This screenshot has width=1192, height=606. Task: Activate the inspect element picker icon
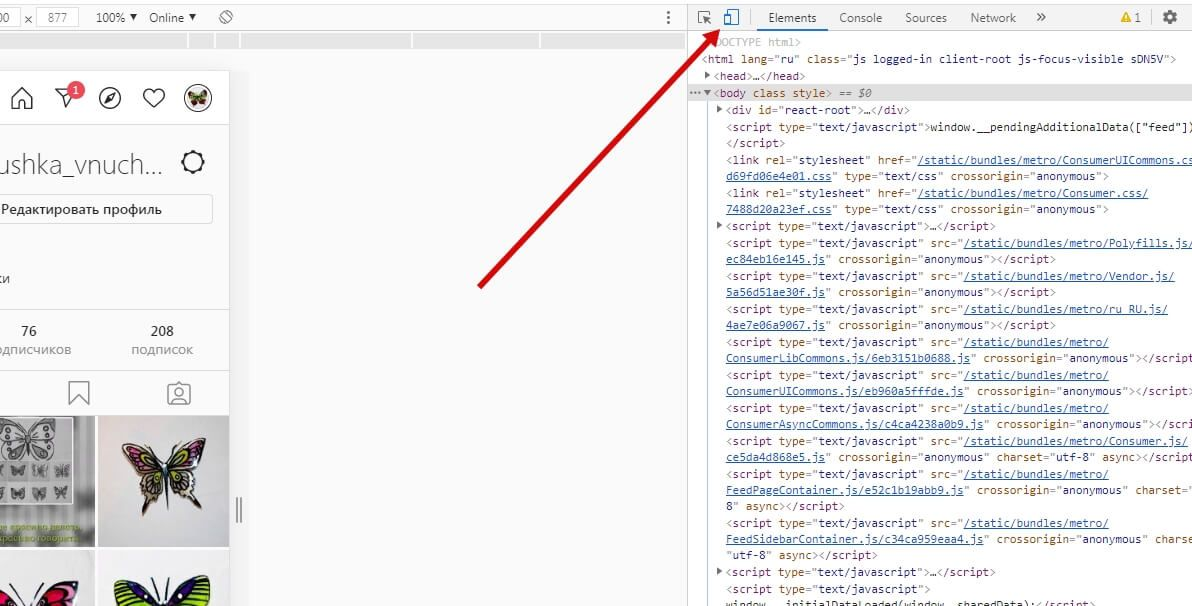705,17
